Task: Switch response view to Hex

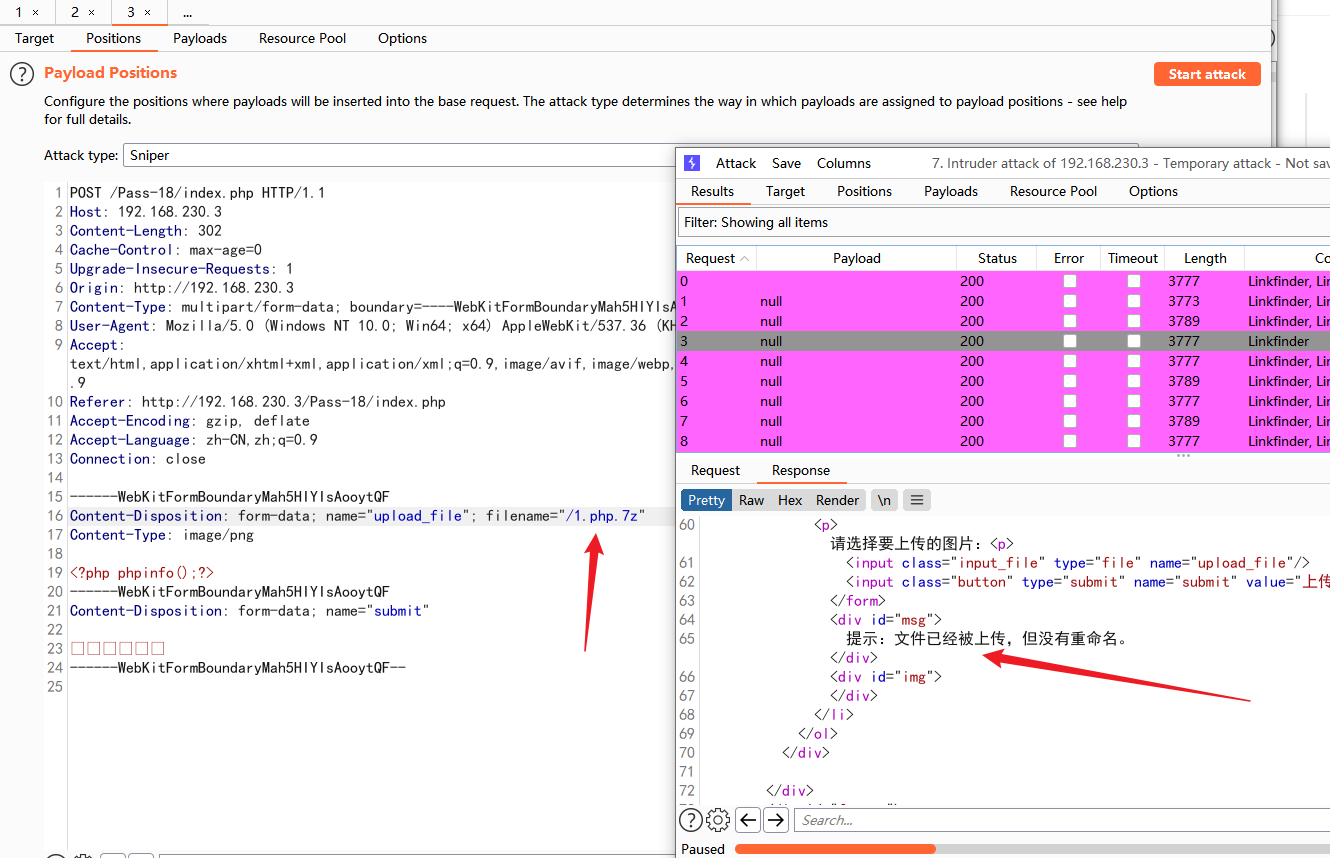Action: point(790,500)
